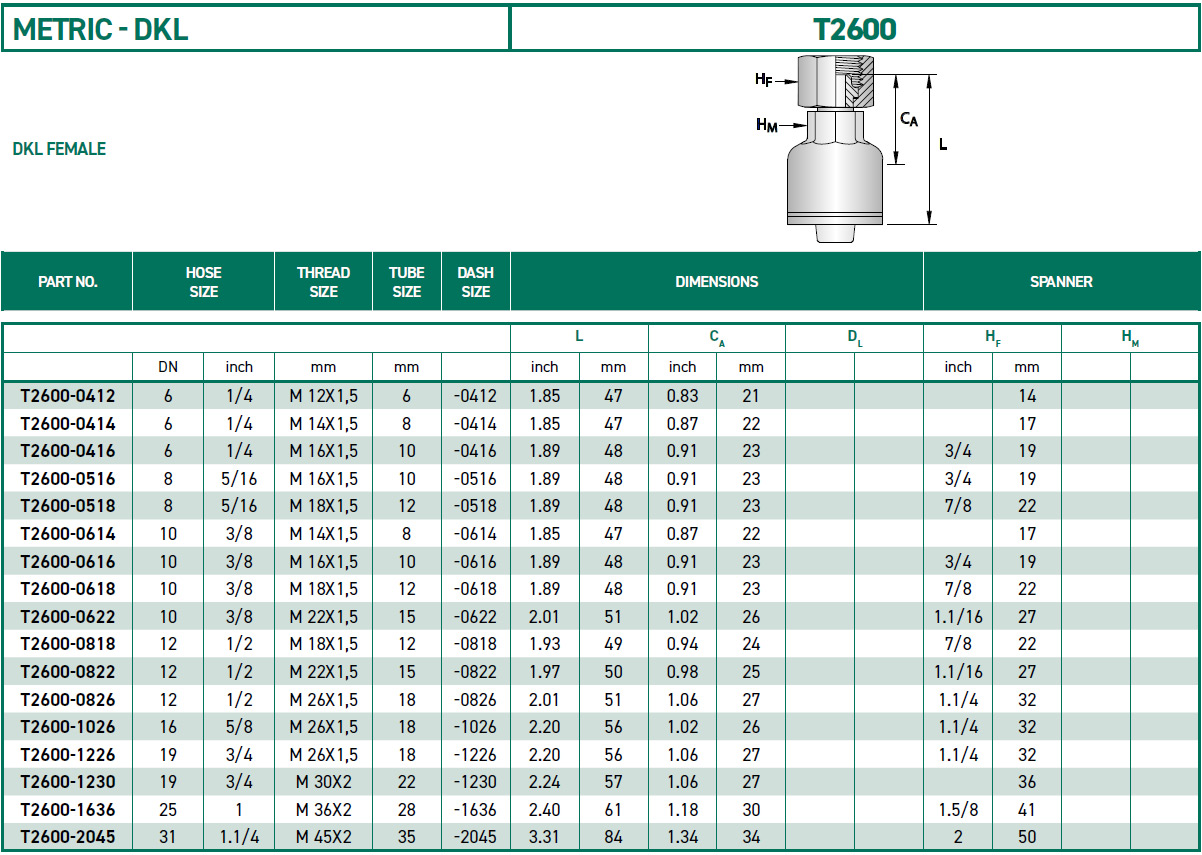Click the SPANNER header
Viewport: 1202px width, 855px height.
point(1061,282)
